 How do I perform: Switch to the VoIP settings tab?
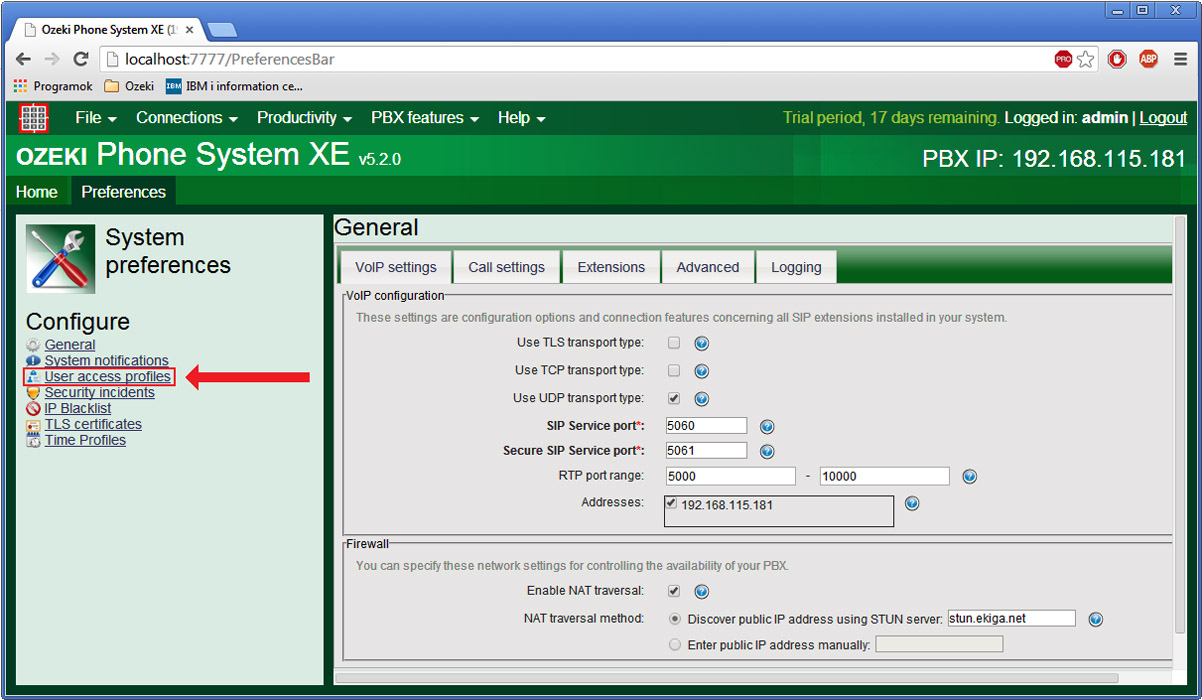(x=396, y=267)
